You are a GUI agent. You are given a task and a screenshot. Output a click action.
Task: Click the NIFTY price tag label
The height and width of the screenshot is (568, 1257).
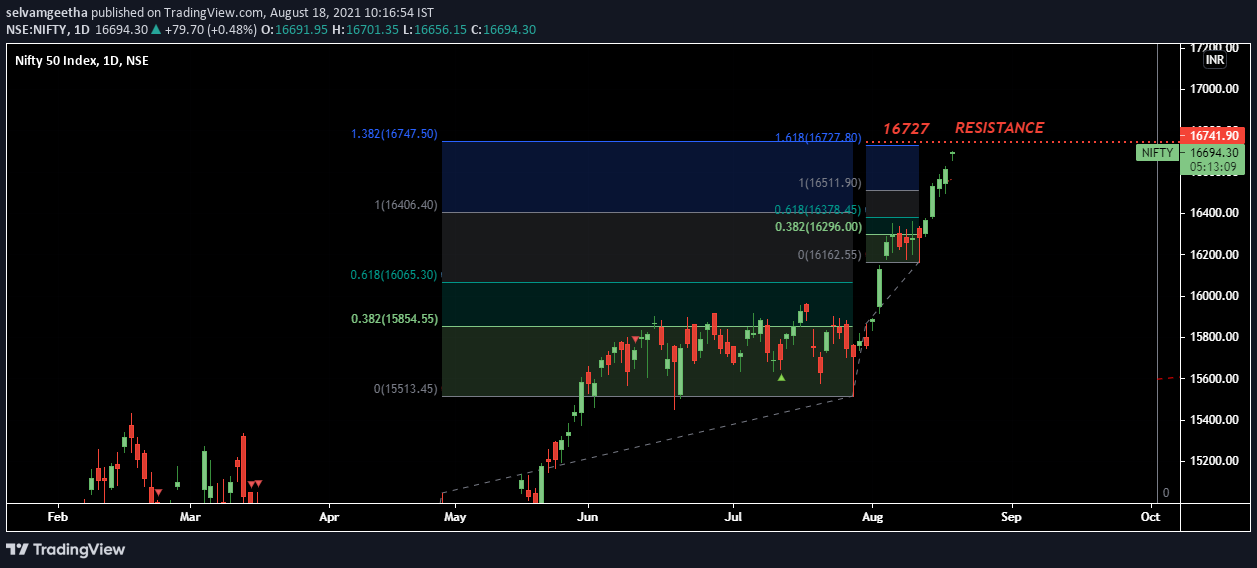[x=1157, y=153]
